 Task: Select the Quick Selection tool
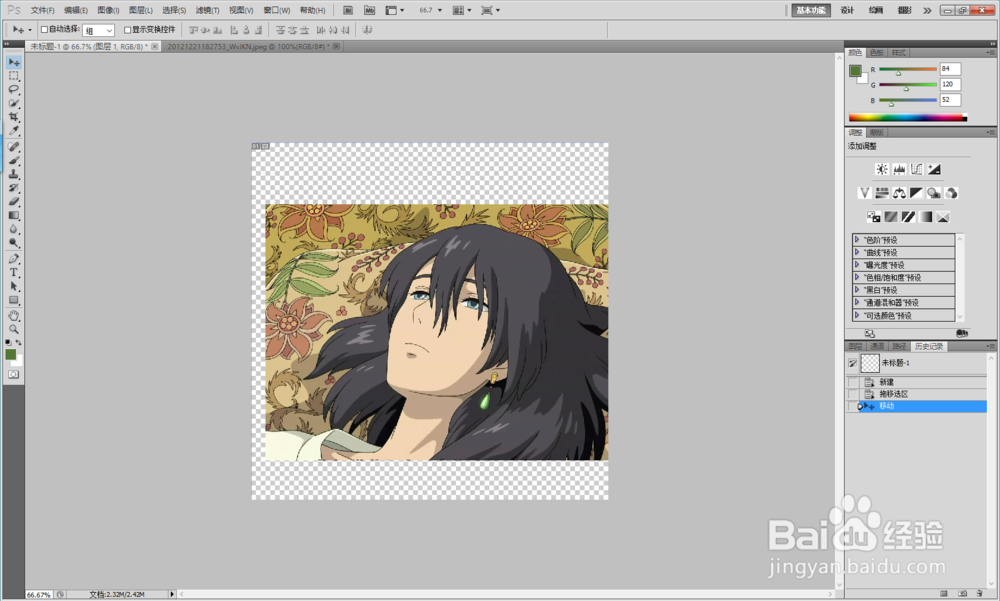pos(13,103)
